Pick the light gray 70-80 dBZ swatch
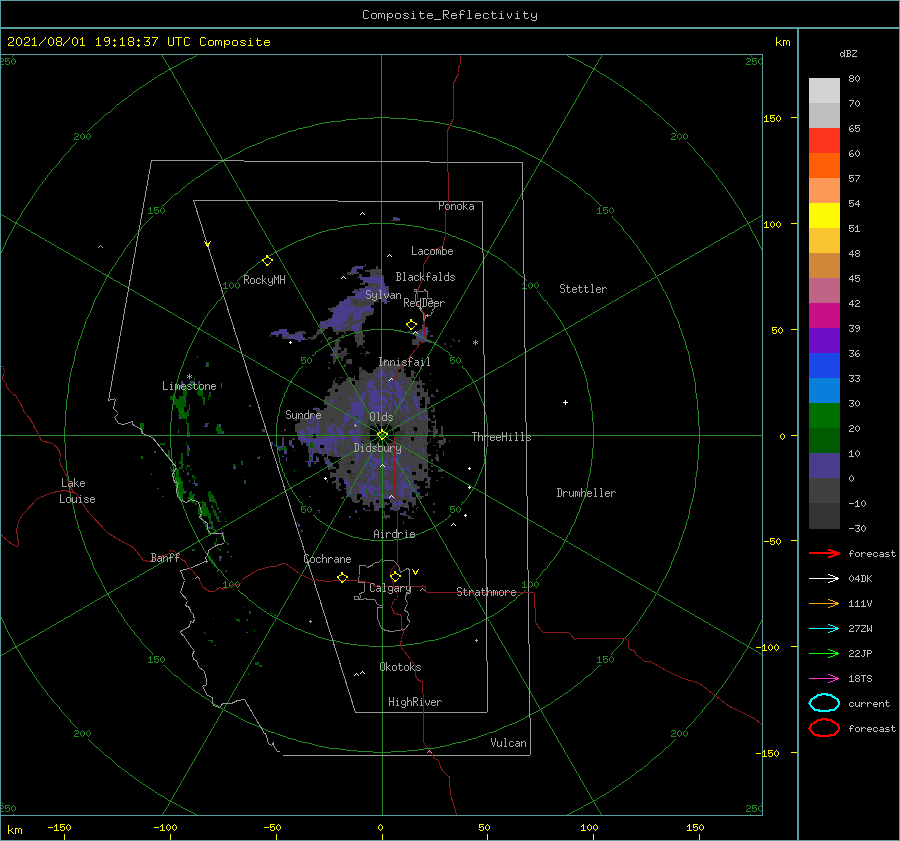This screenshot has width=900, height=841. [x=824, y=90]
